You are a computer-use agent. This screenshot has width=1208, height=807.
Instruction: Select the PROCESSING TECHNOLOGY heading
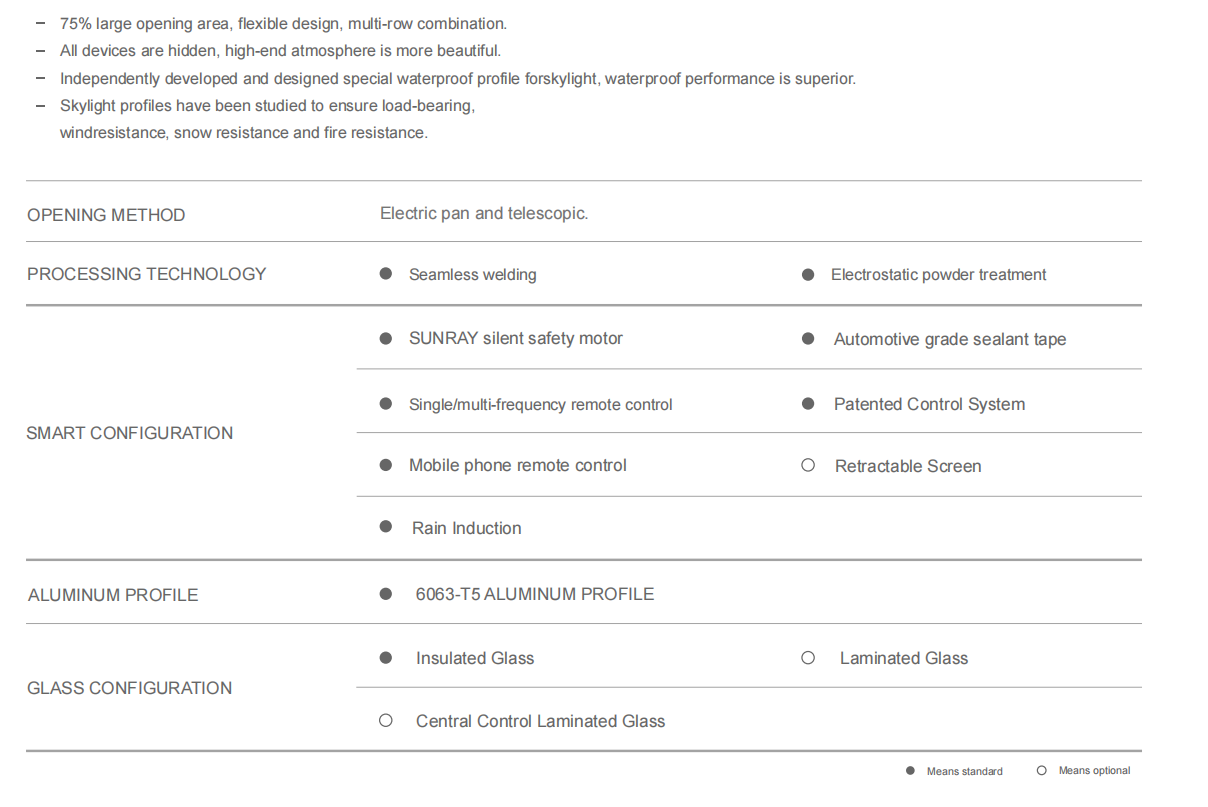coord(147,274)
